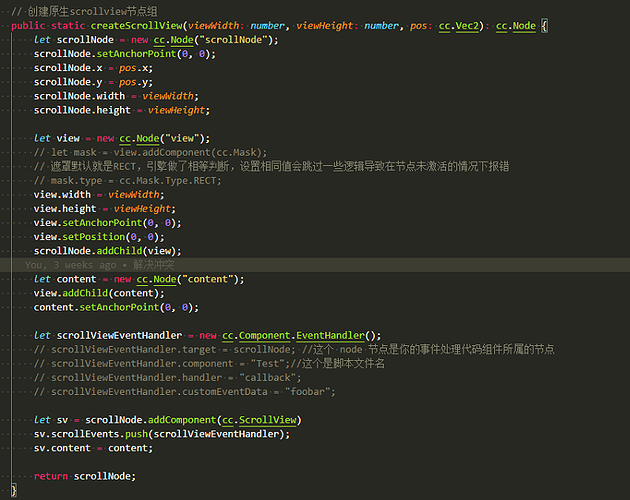Click the line 'let content = new cc.Node("content");'
The image size is (630, 500).
(x=139, y=279)
